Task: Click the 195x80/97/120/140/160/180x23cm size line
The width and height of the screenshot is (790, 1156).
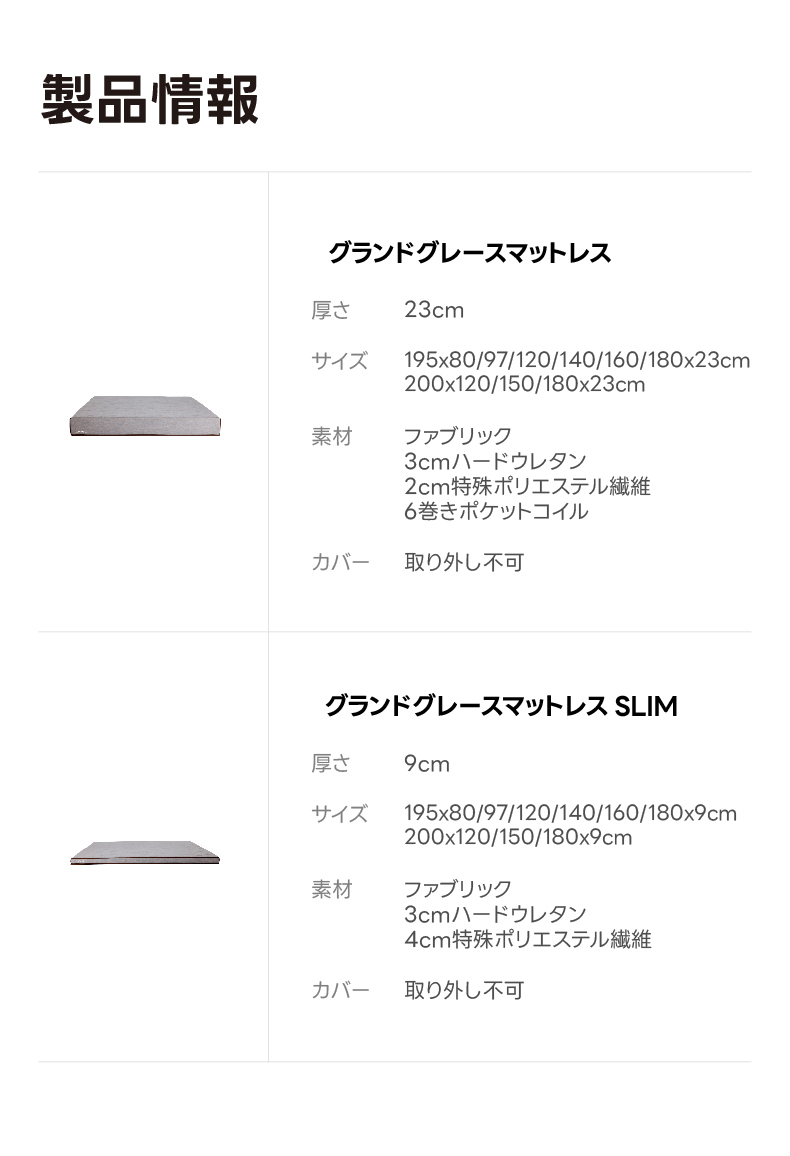Action: click(577, 360)
